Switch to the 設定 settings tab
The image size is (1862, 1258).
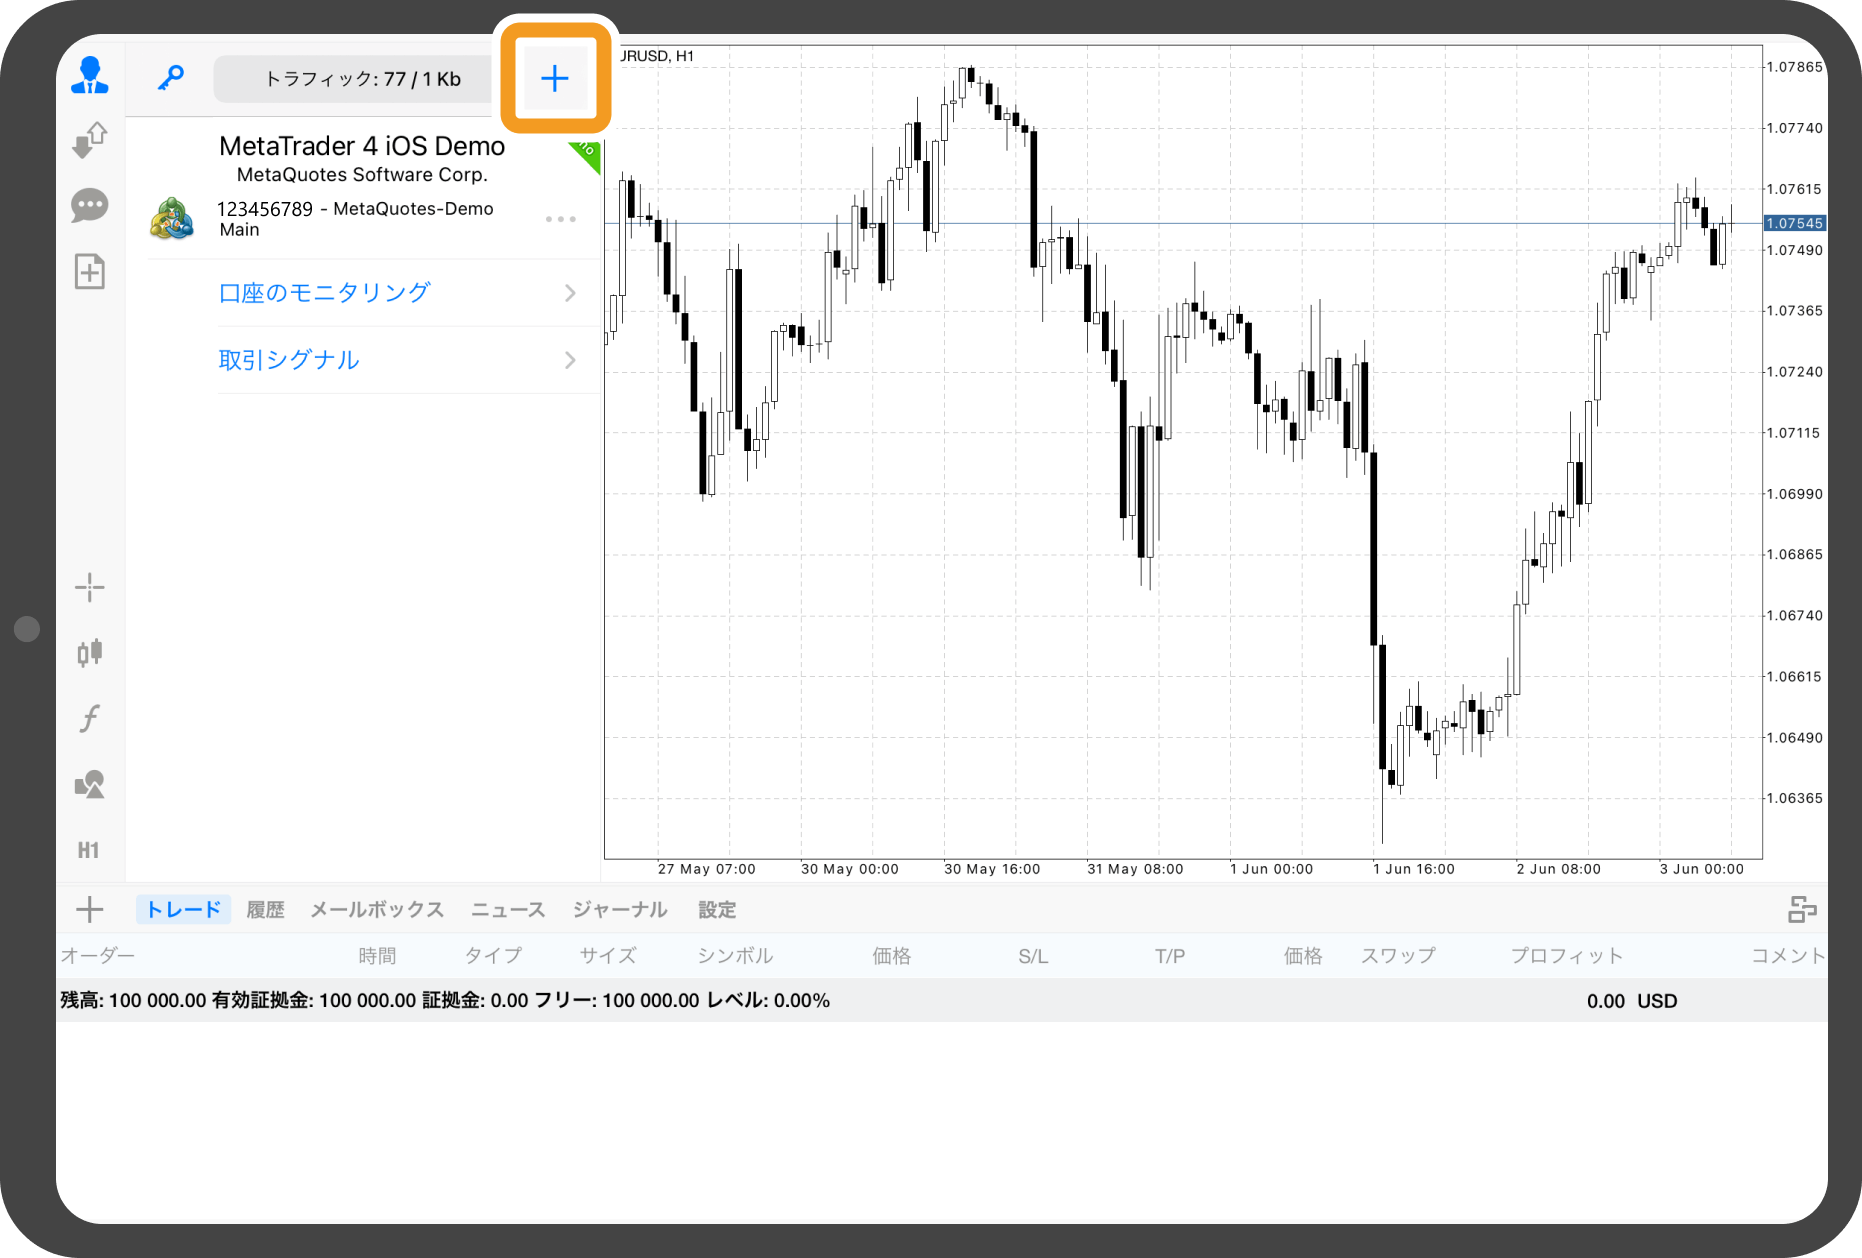(717, 909)
